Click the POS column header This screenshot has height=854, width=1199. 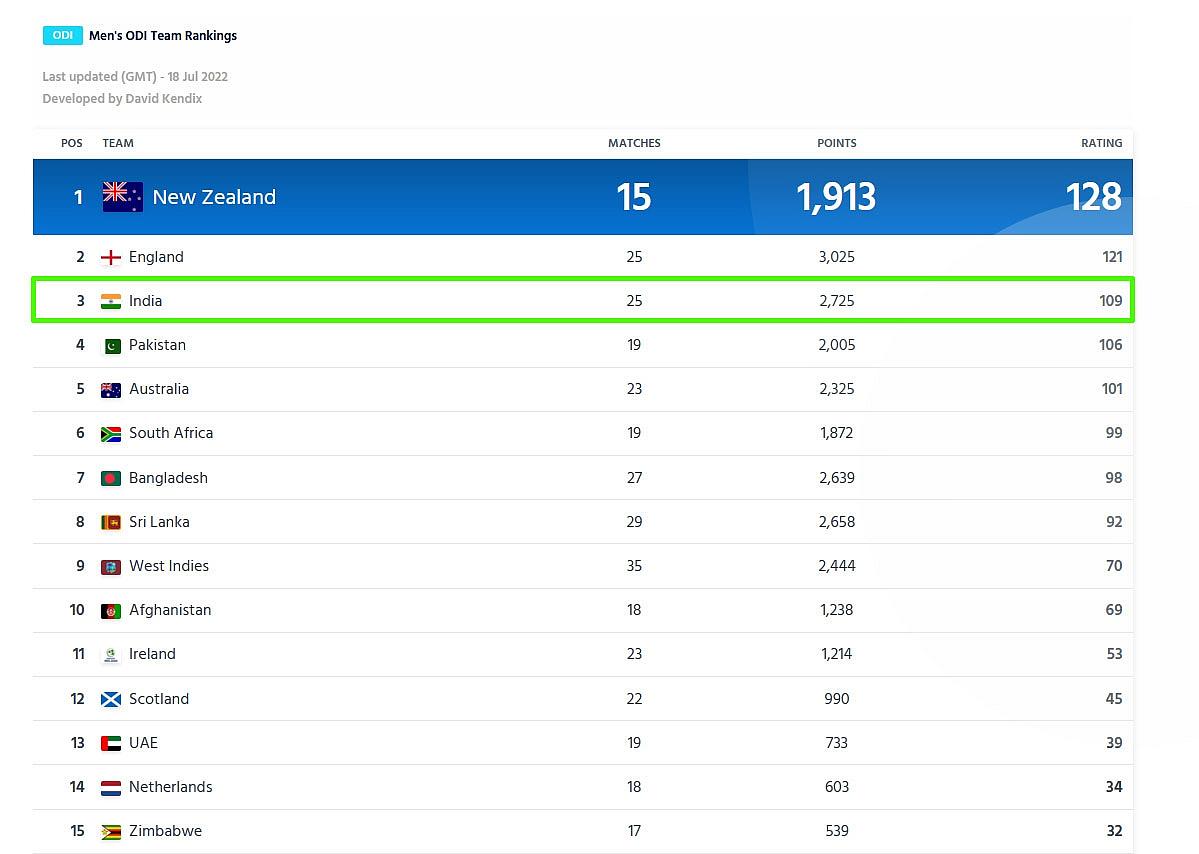(x=72, y=143)
